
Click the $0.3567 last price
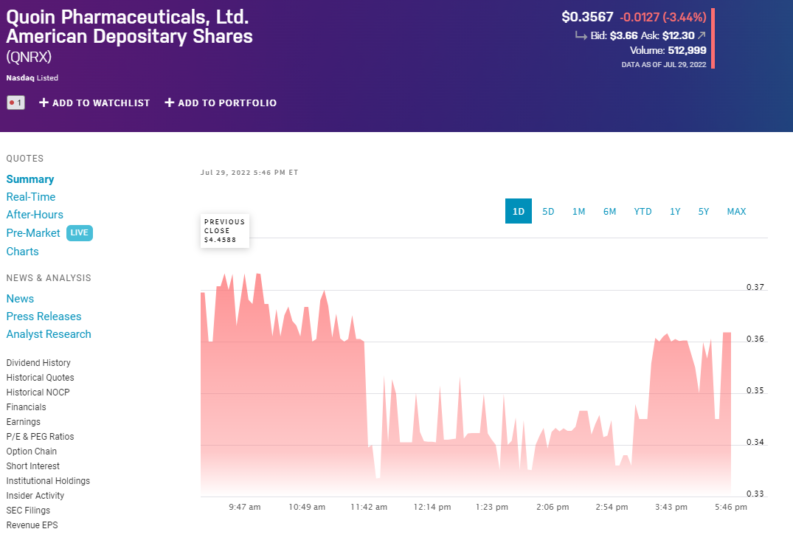tap(587, 17)
